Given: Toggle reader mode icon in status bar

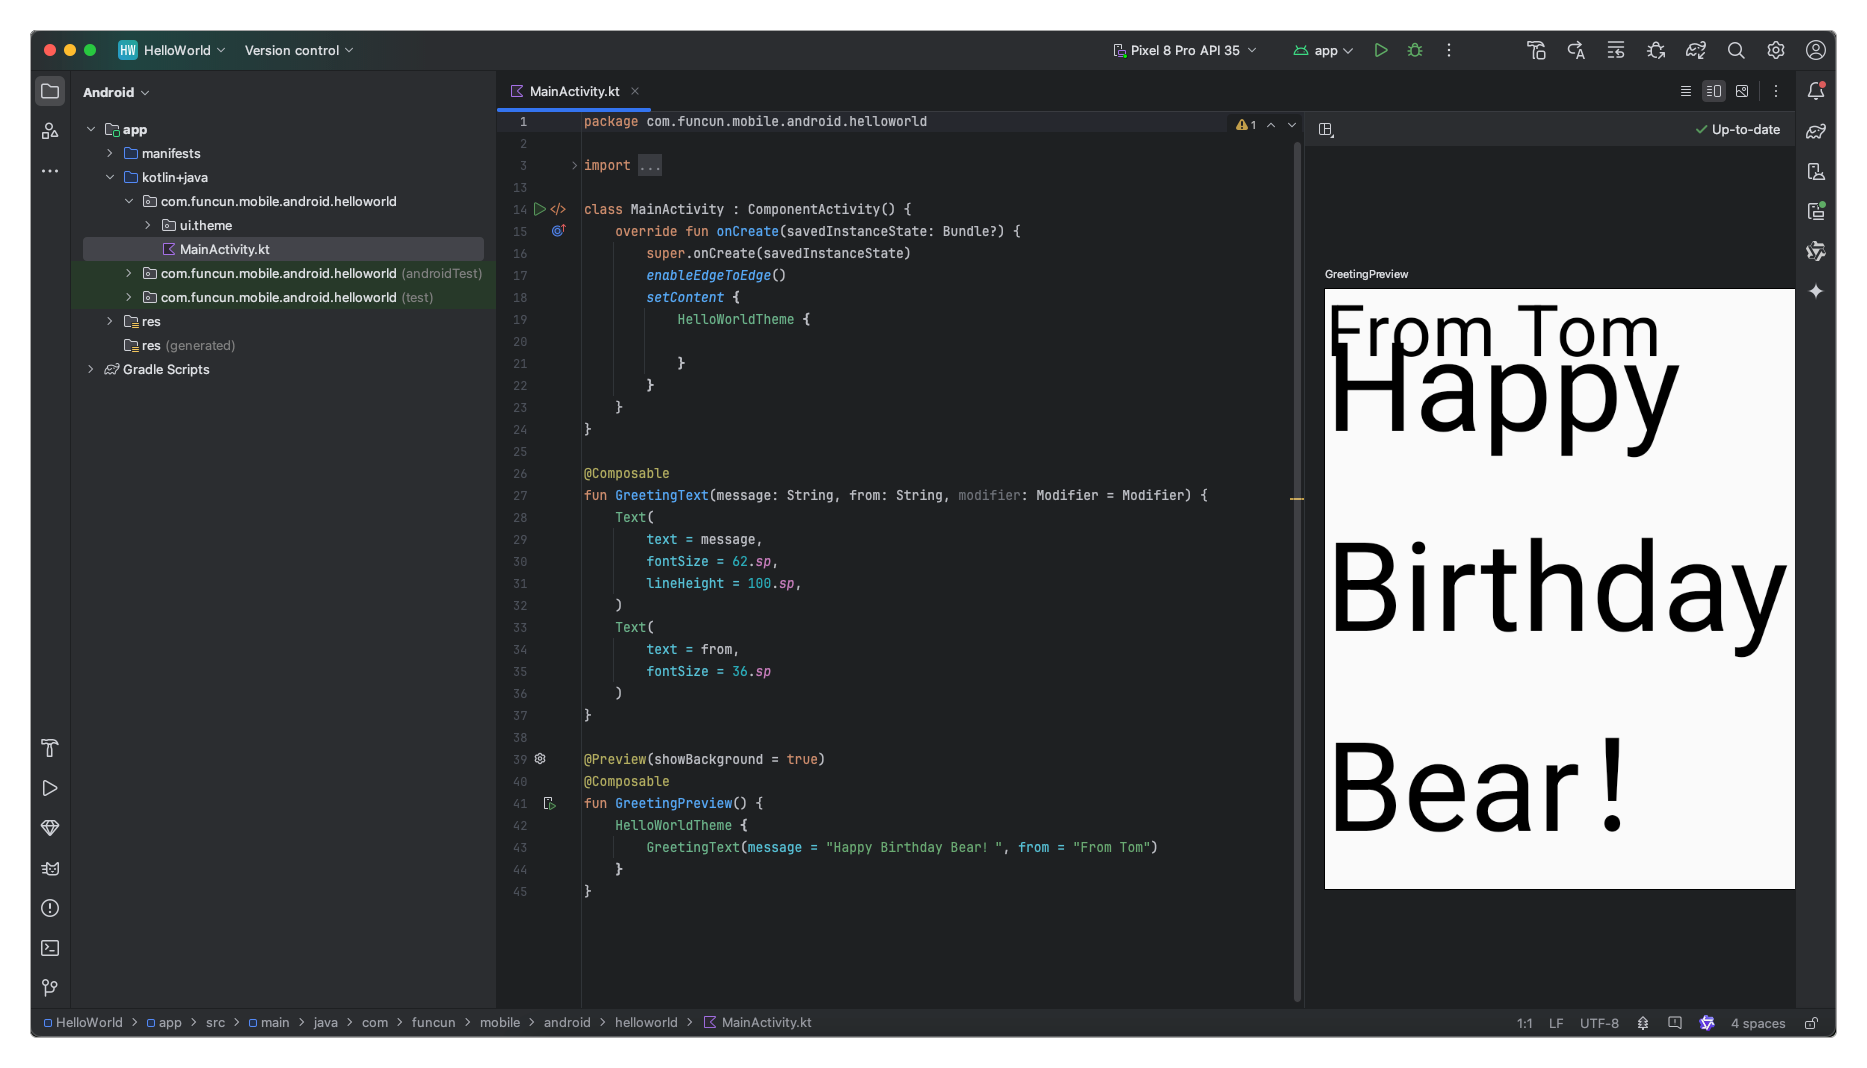Looking at the screenshot, I should tap(1675, 1023).
